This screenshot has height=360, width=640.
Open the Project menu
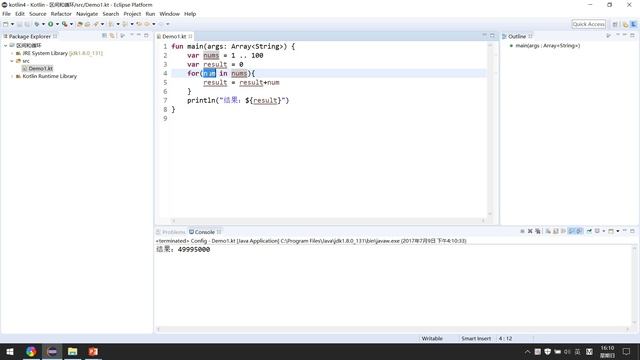tap(132, 14)
